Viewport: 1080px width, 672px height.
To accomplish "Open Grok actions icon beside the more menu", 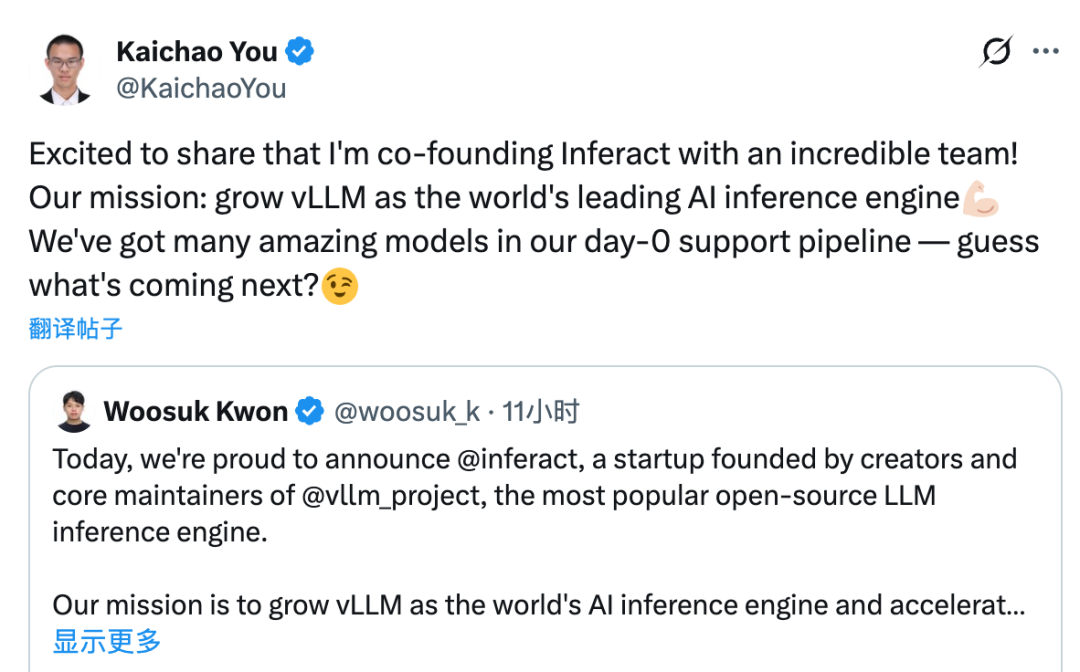I will pos(996,52).
